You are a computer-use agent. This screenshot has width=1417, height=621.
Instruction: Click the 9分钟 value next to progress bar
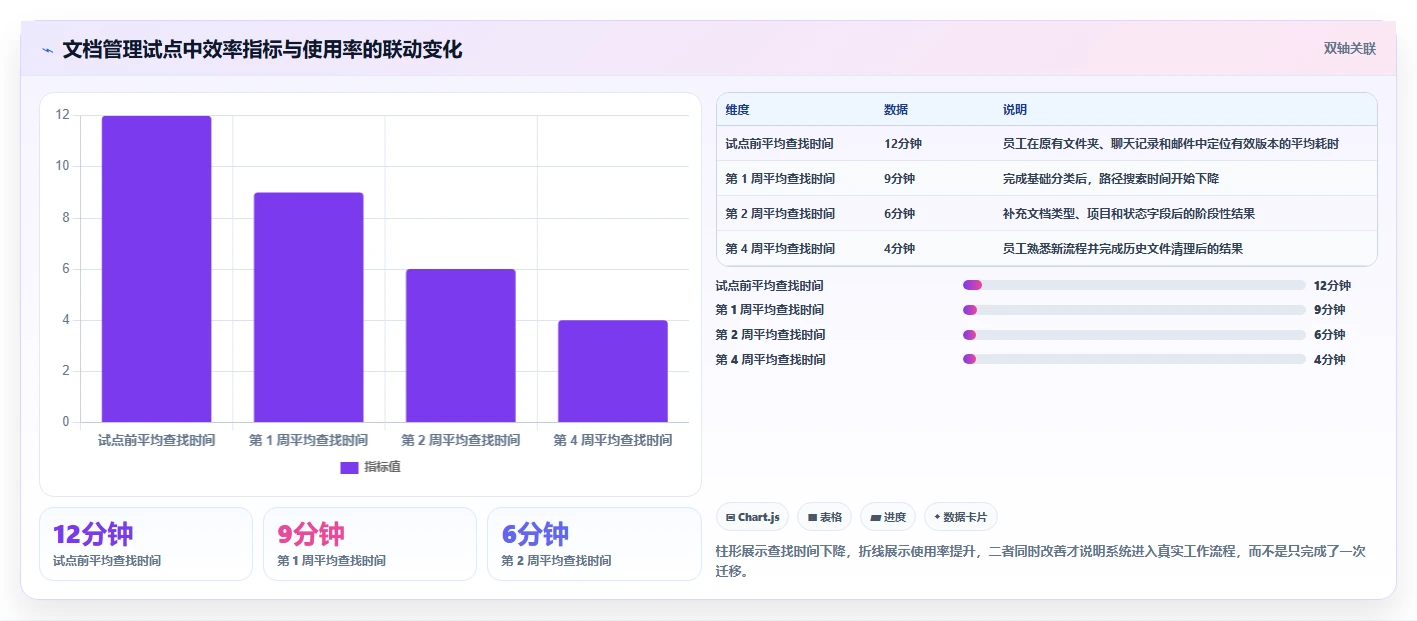pos(1329,310)
